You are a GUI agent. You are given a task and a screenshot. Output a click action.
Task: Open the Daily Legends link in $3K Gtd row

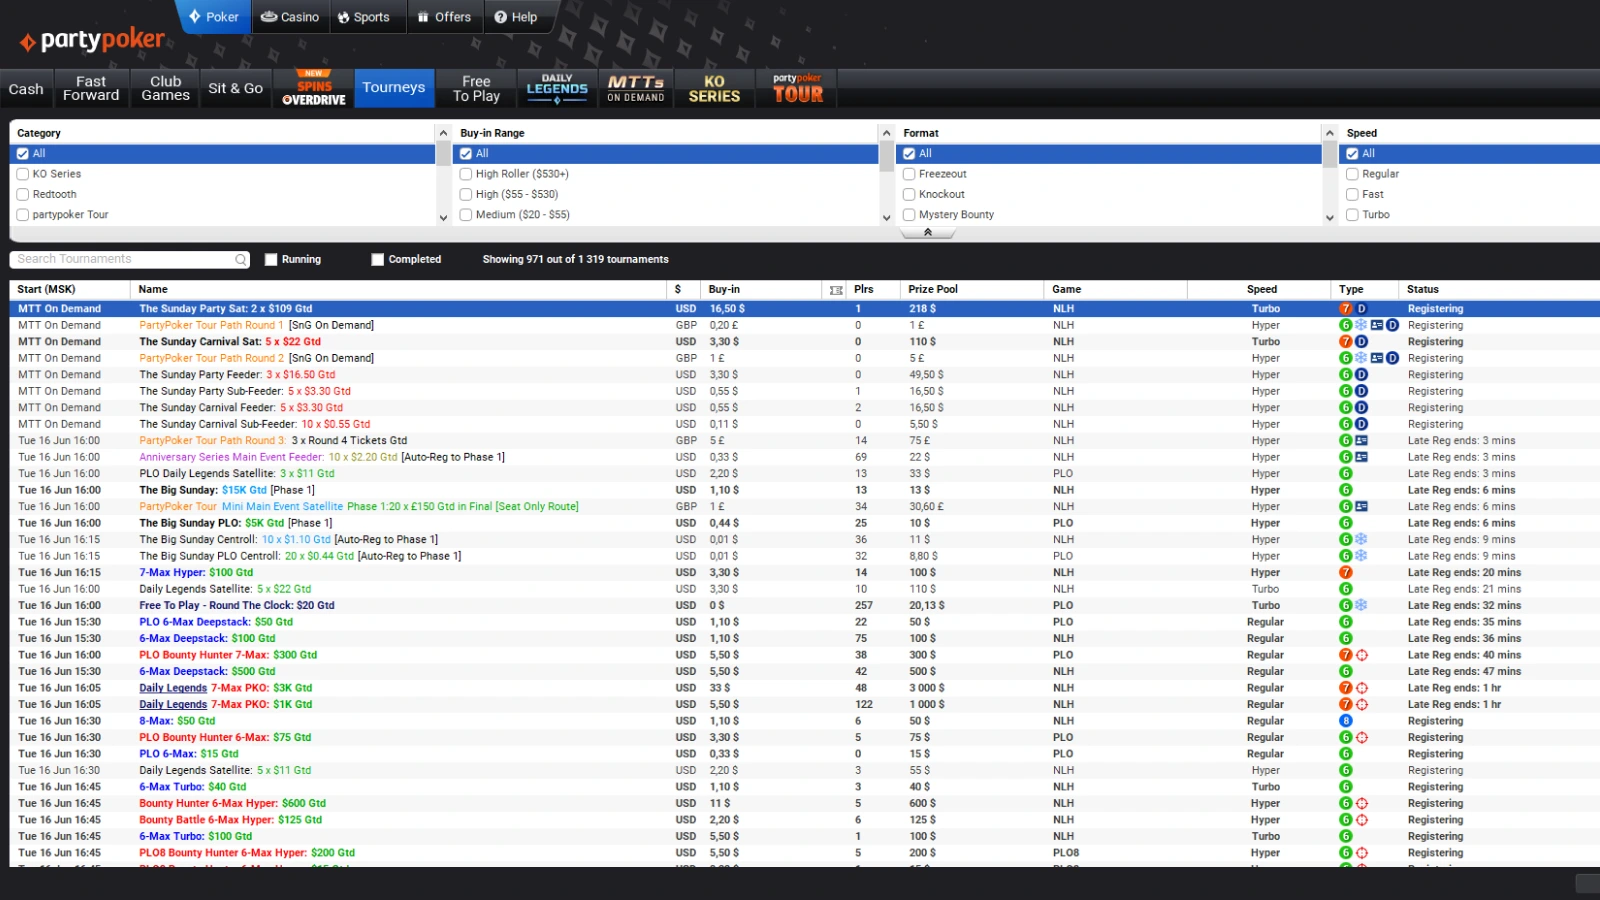(173, 688)
